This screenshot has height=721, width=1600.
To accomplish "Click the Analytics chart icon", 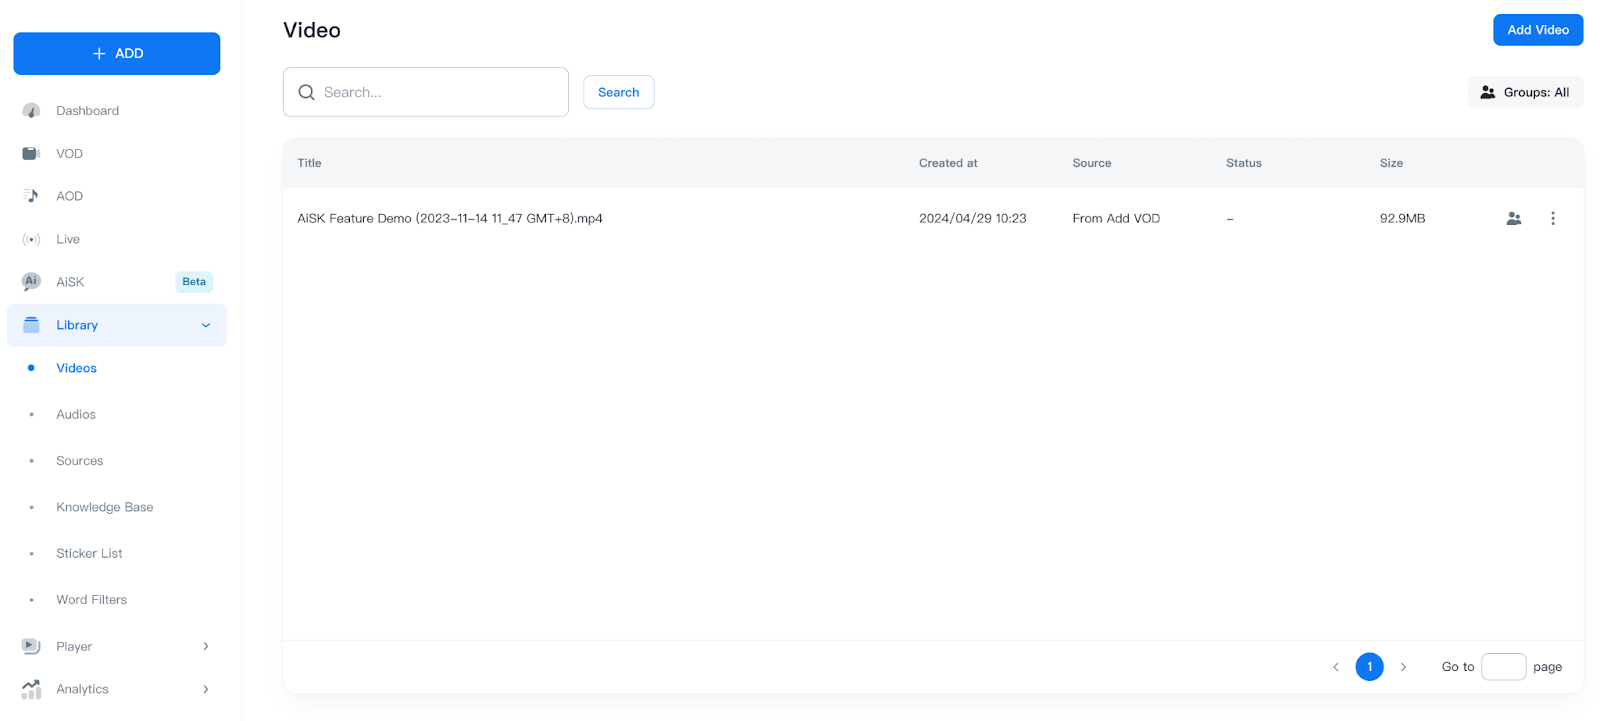I will tap(31, 689).
